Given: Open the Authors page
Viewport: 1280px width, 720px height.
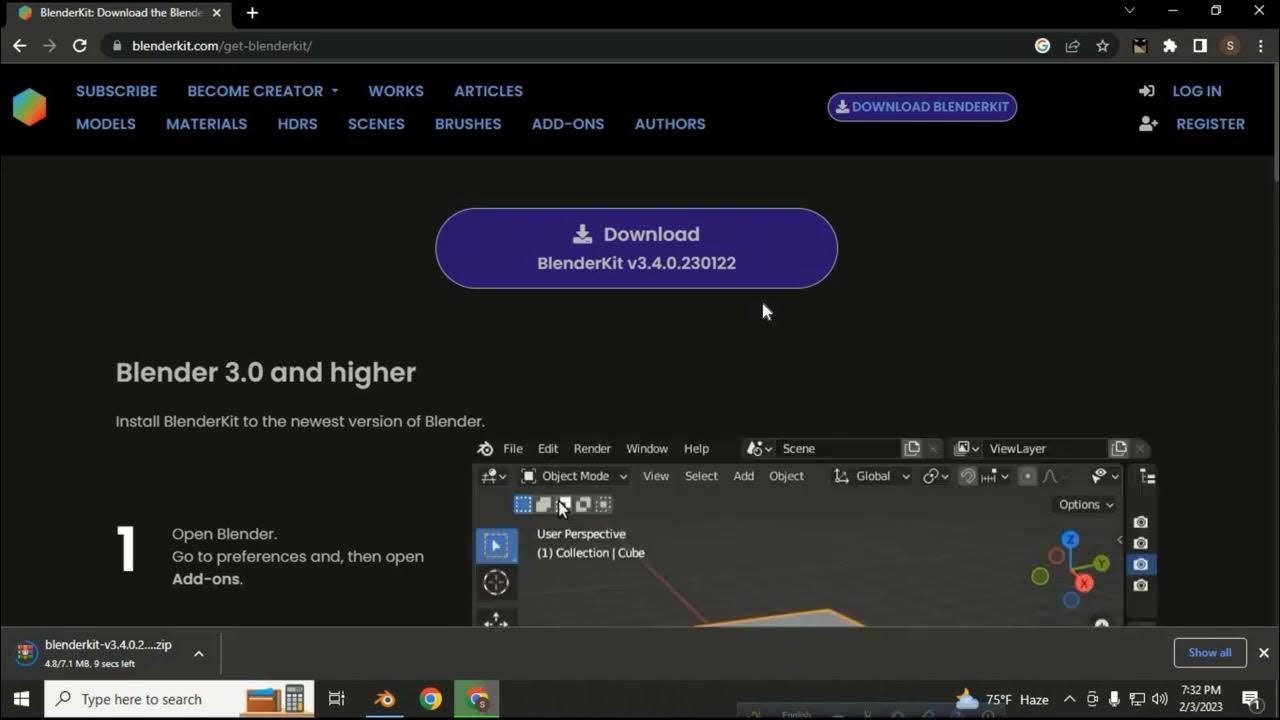Looking at the screenshot, I should (x=670, y=124).
